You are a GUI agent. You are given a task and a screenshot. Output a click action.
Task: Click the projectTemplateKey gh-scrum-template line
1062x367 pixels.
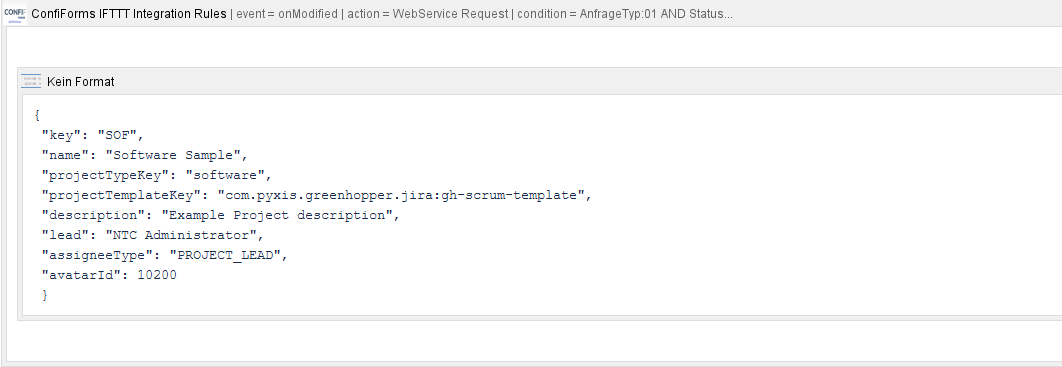[x=317, y=195]
